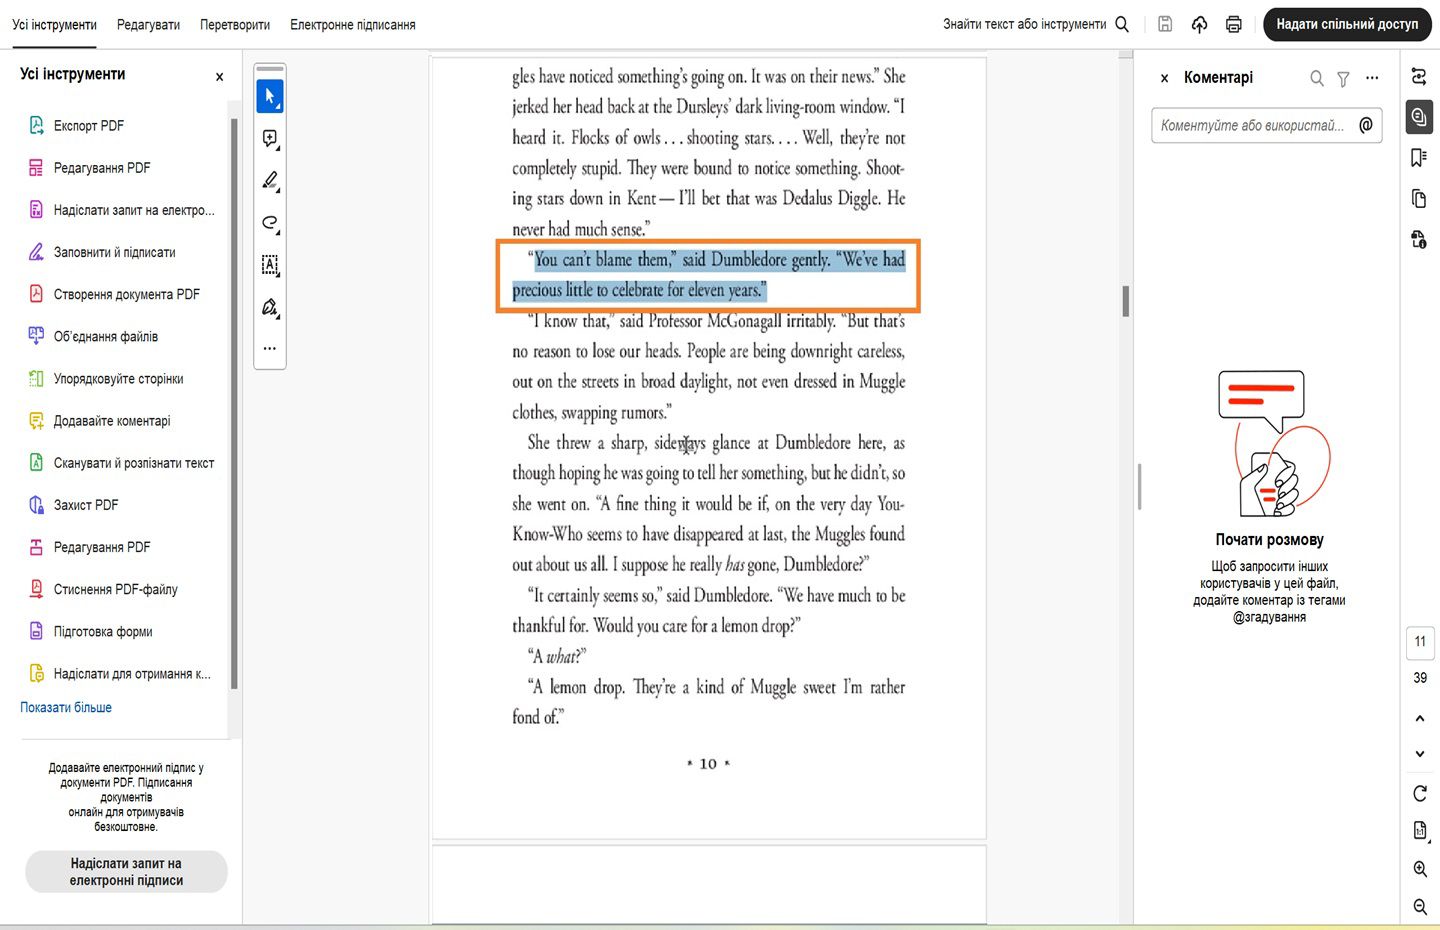Open the bookmarks panel
The image size is (1440, 930).
tap(1419, 158)
